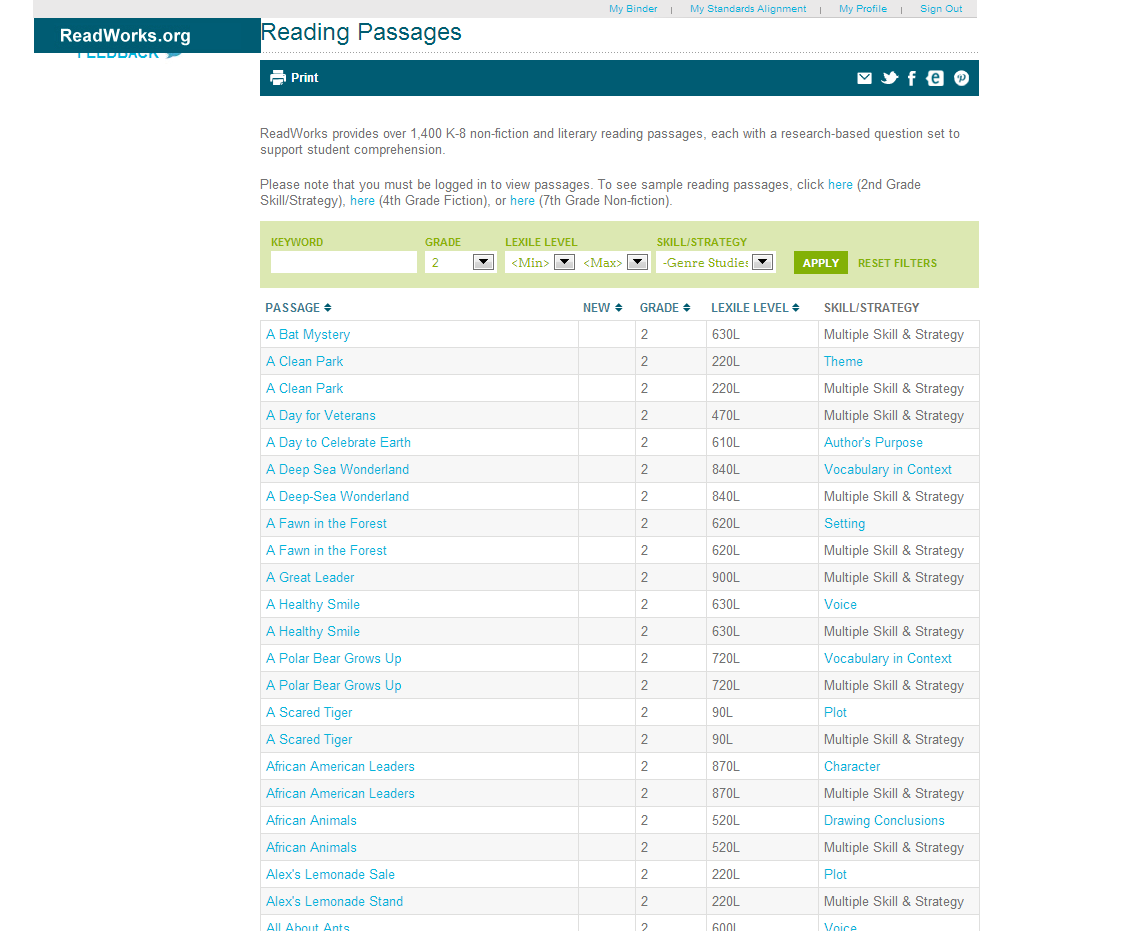1141x931 pixels.
Task: Share the passages on Twitter
Action: pyautogui.click(x=889, y=77)
